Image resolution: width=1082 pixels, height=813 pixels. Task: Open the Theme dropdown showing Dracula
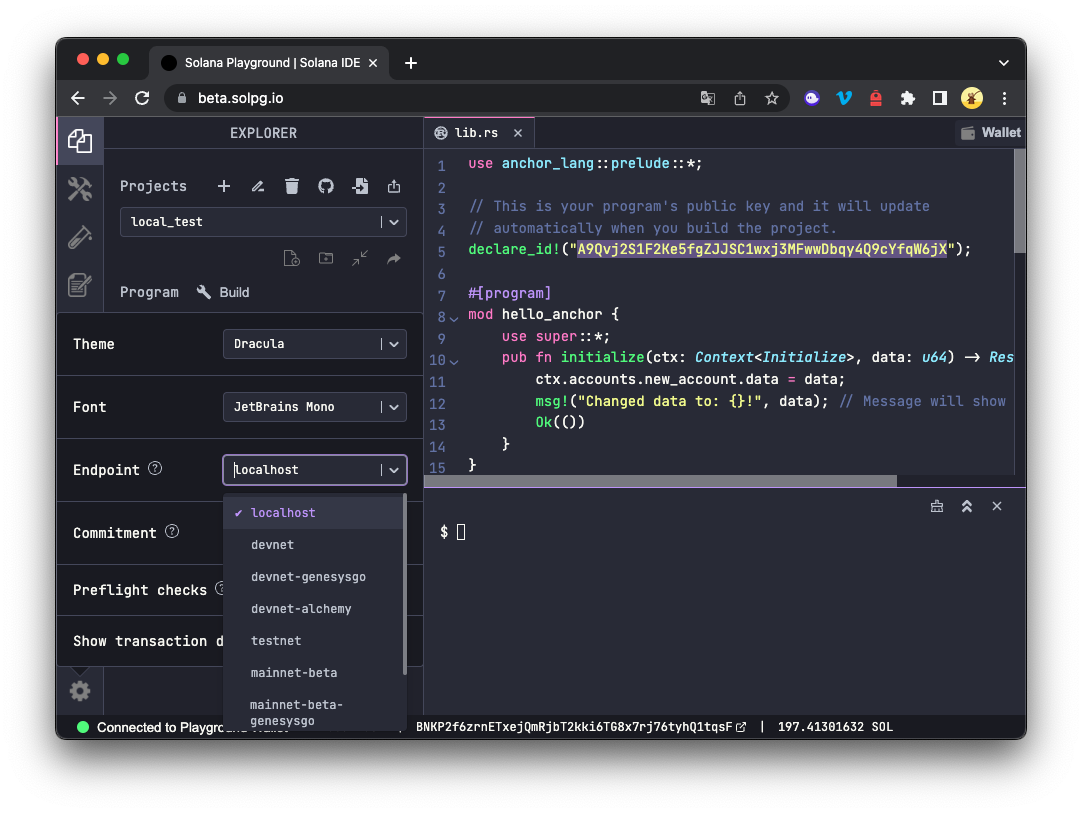[x=314, y=343]
